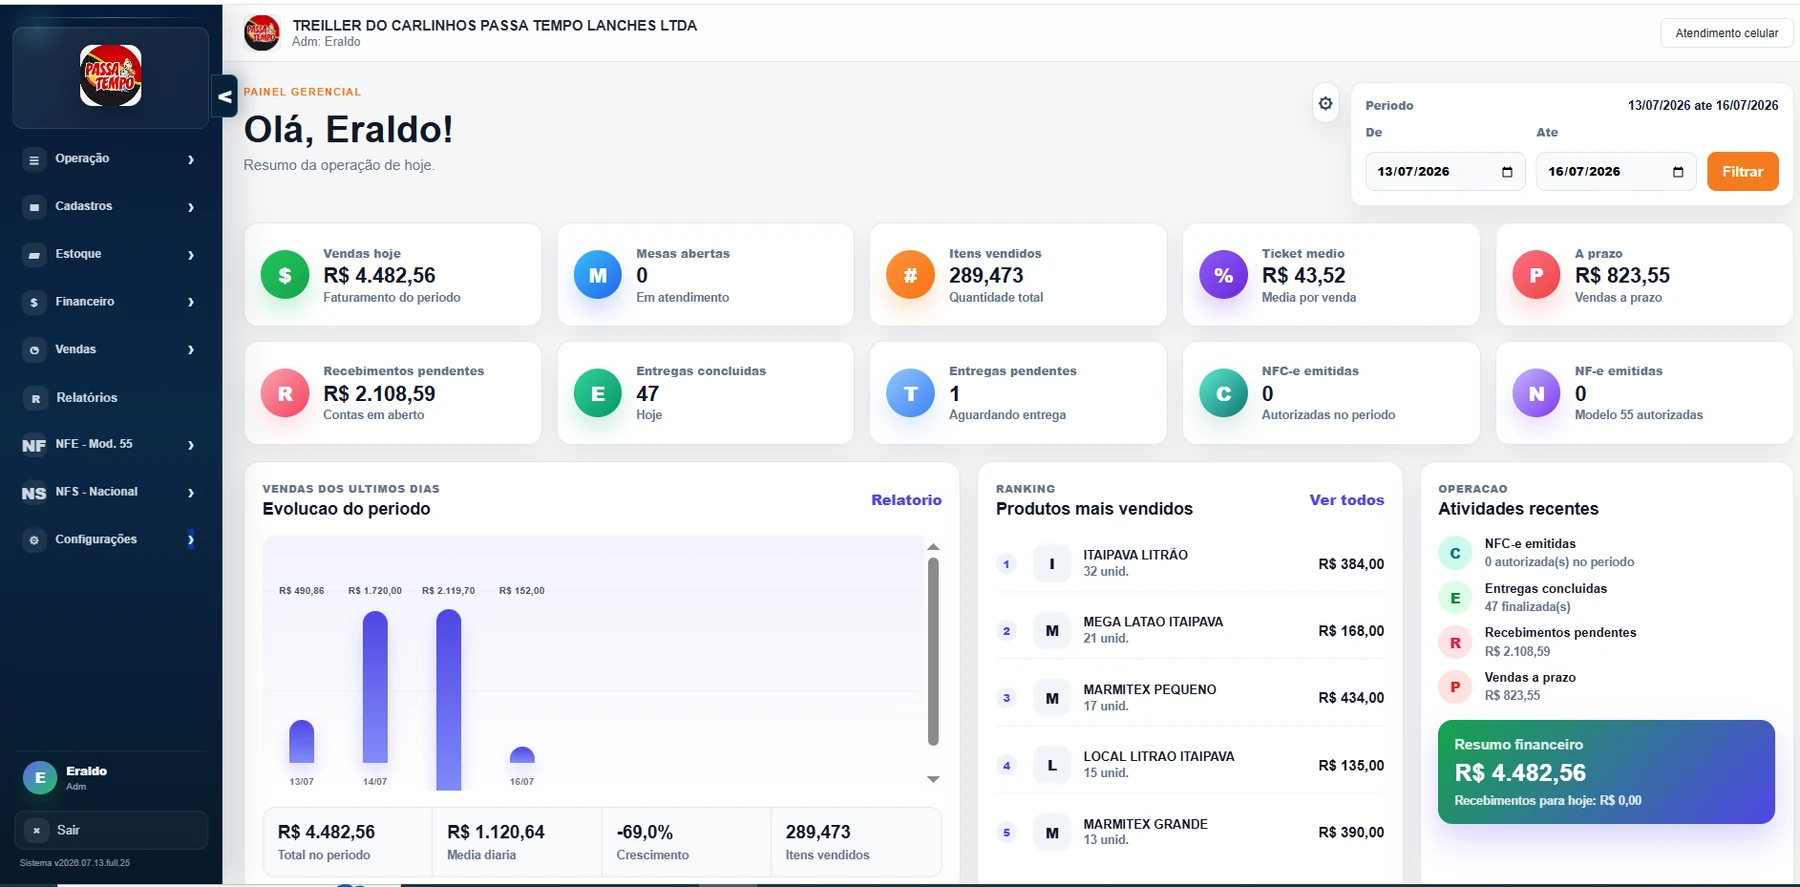This screenshot has width=1800, height=887.
Task: Expand the NFS - Nacional chevron
Action: tap(191, 493)
